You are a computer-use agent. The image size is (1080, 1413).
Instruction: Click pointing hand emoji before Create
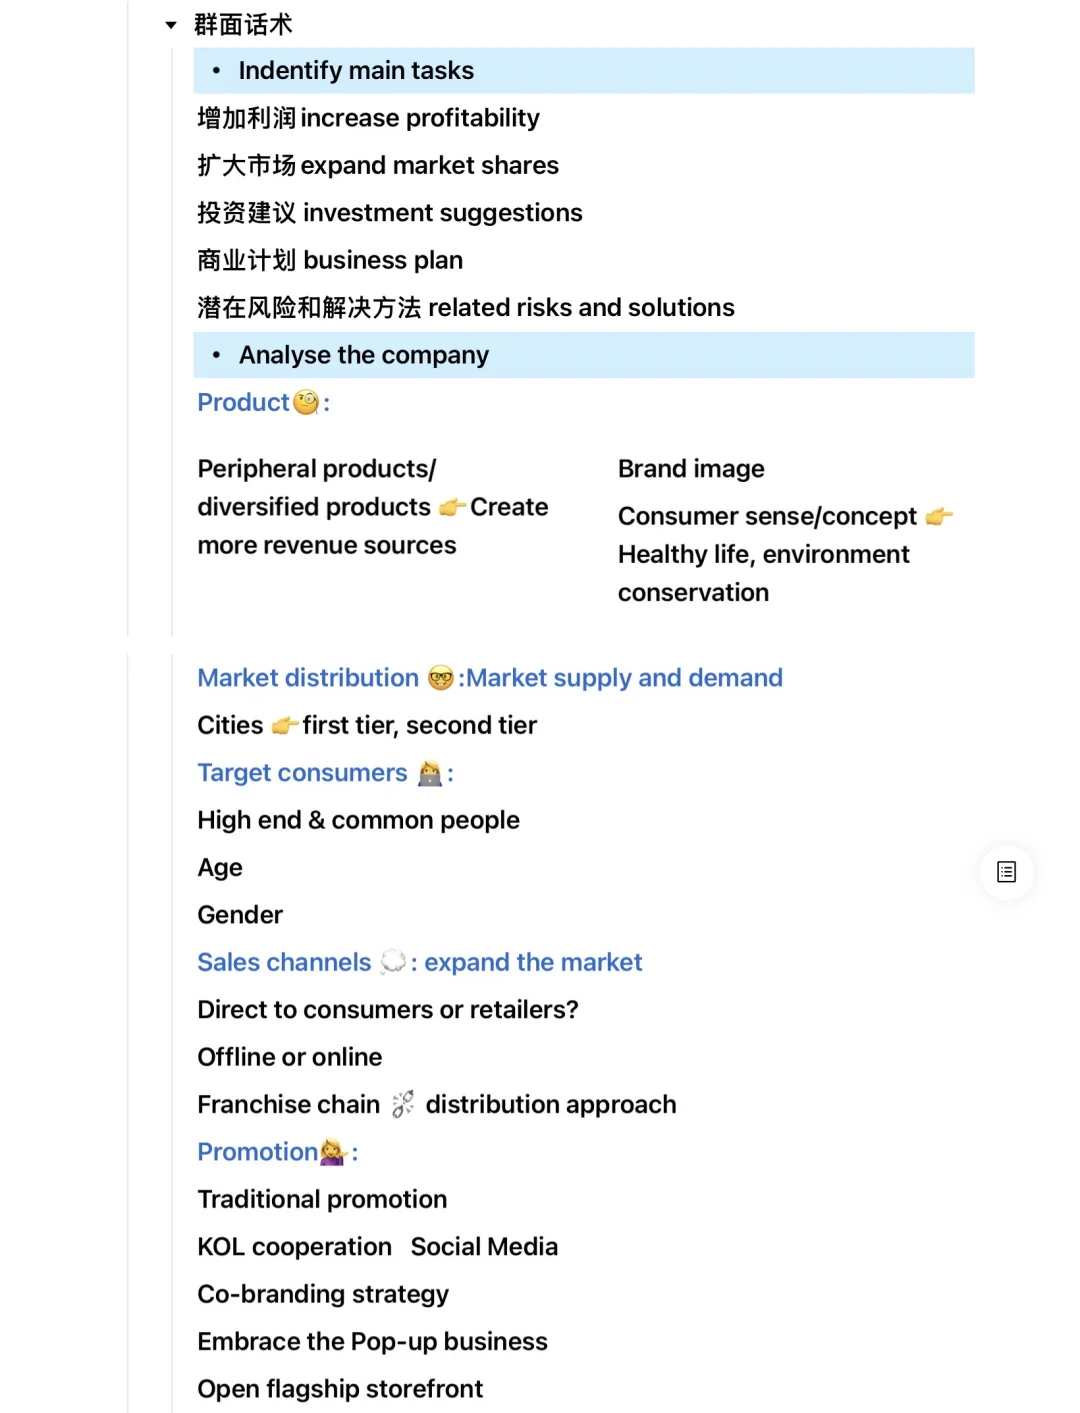coord(452,508)
